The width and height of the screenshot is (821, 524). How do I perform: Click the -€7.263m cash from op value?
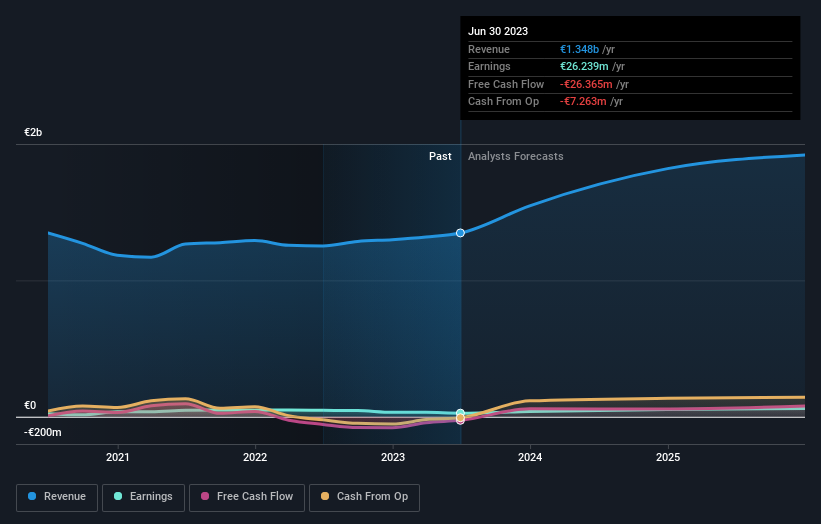(583, 102)
